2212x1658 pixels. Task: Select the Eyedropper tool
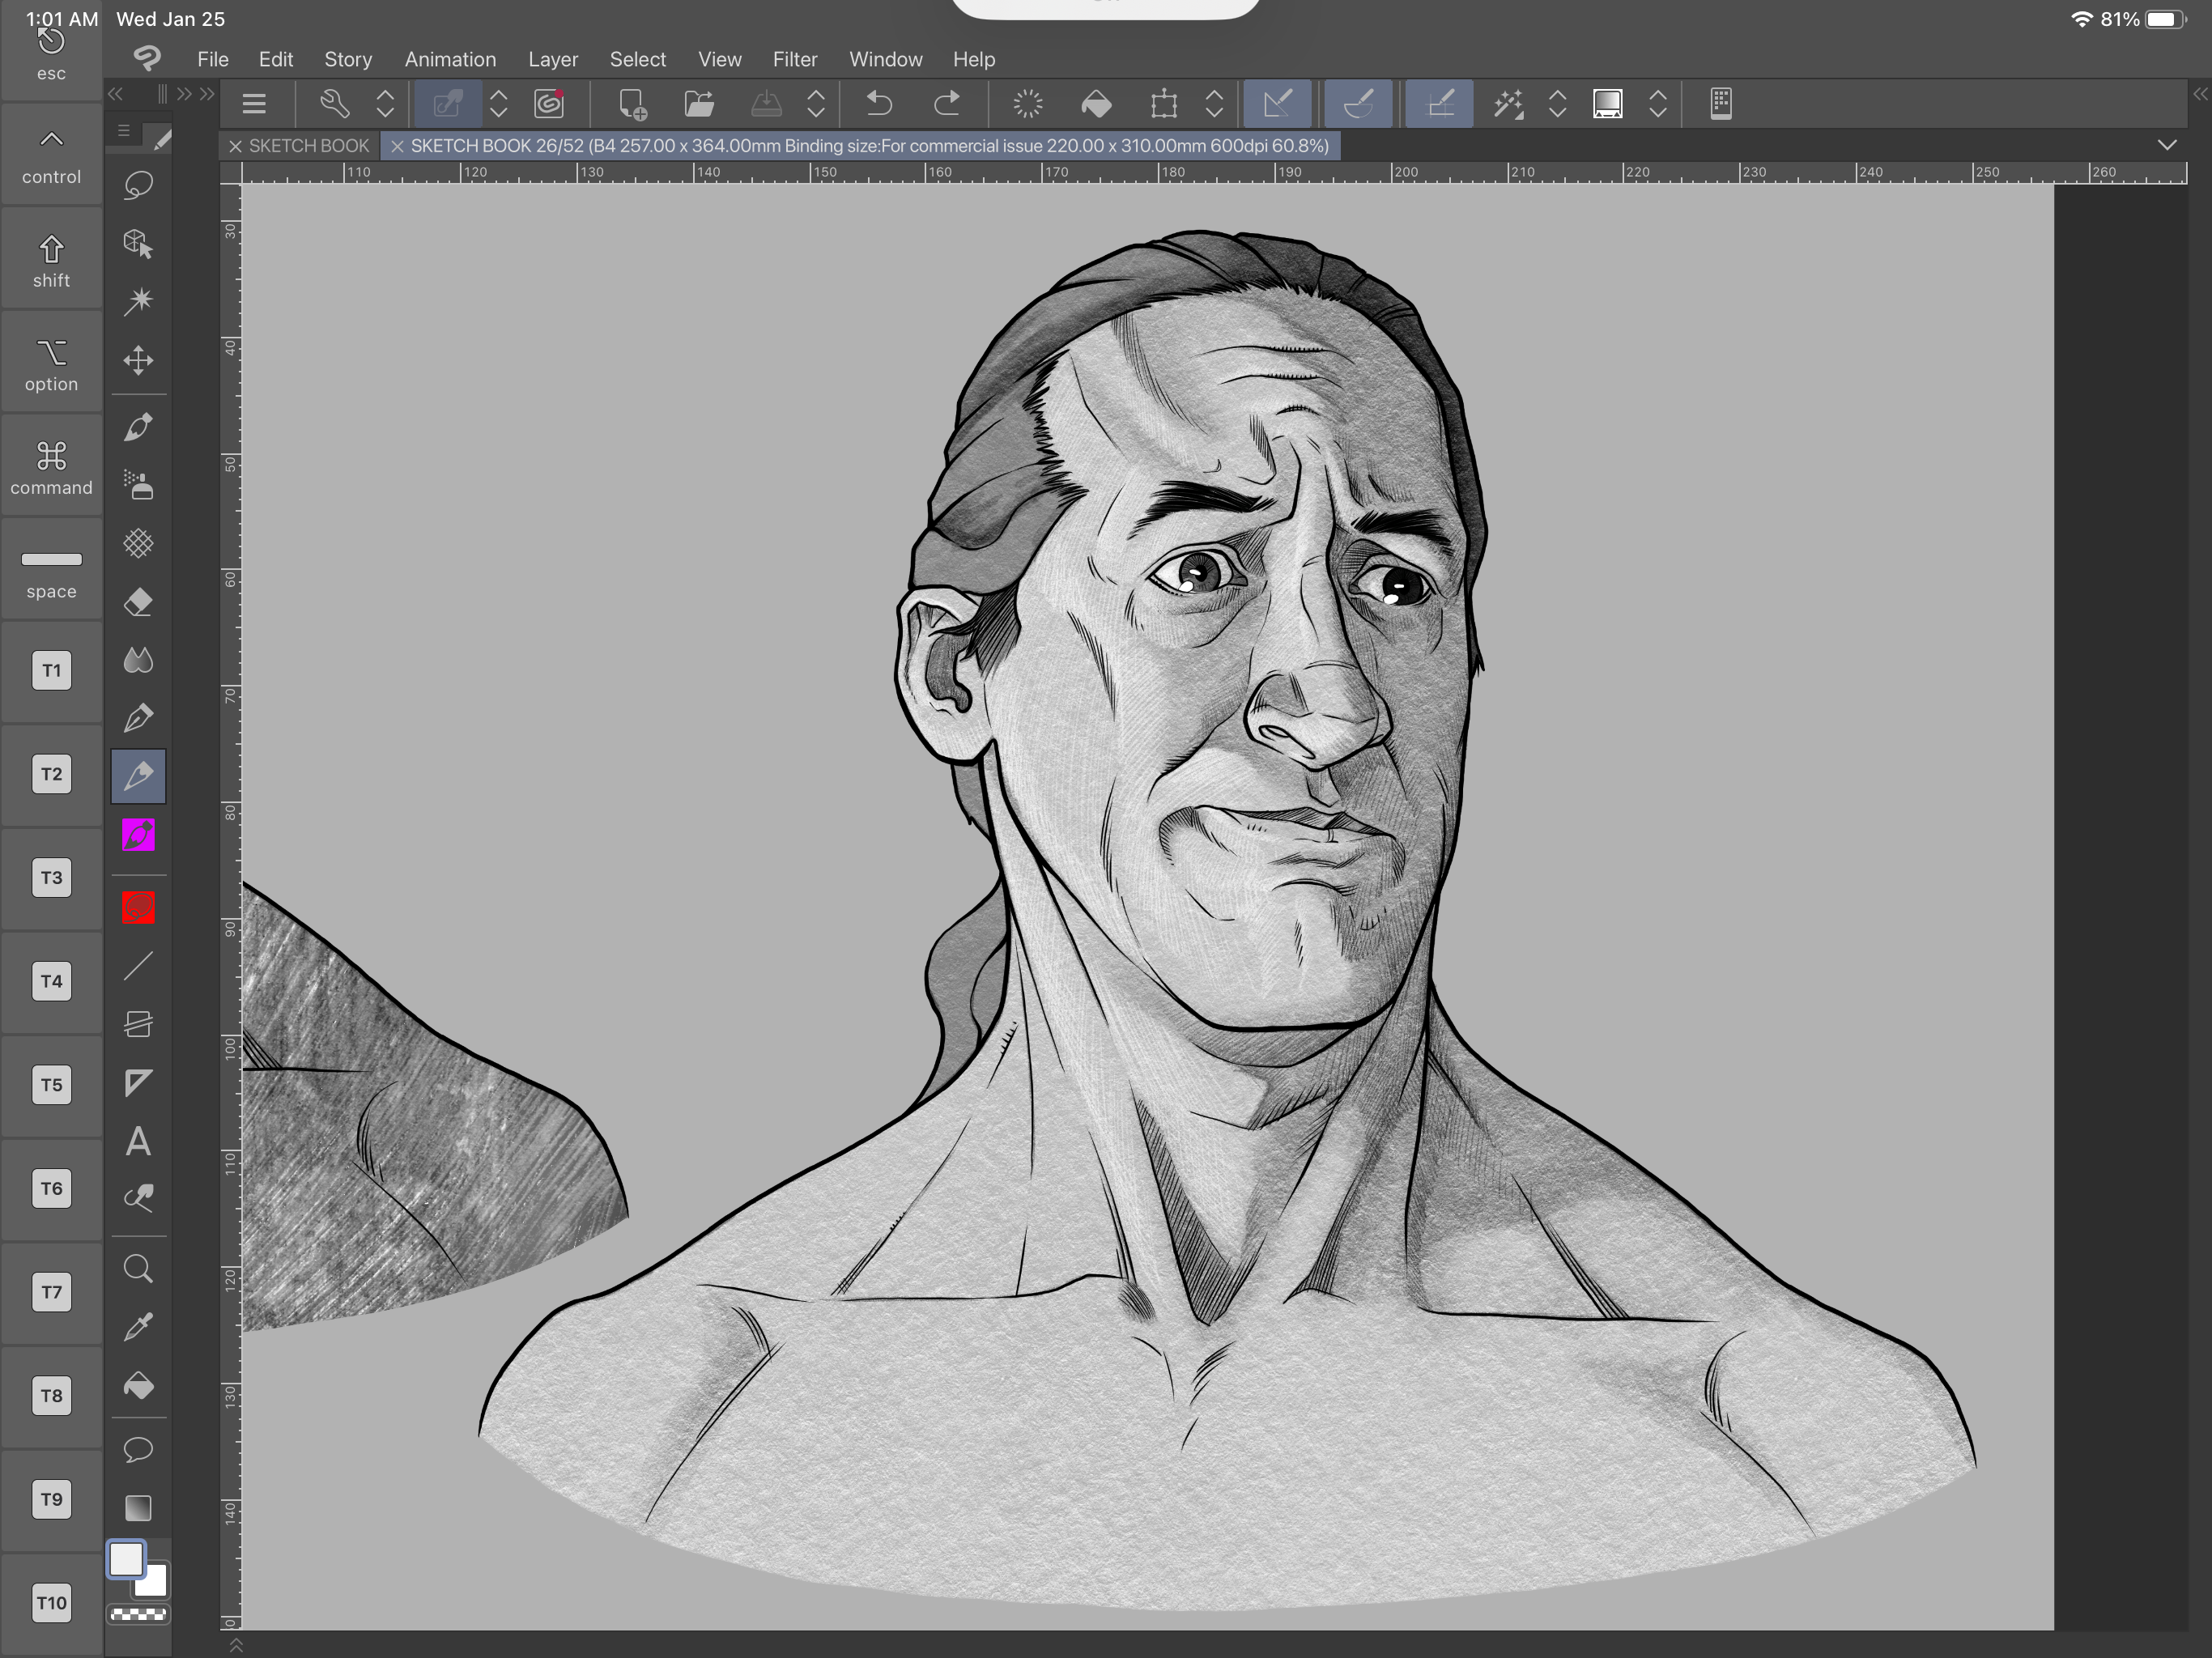tap(138, 1328)
